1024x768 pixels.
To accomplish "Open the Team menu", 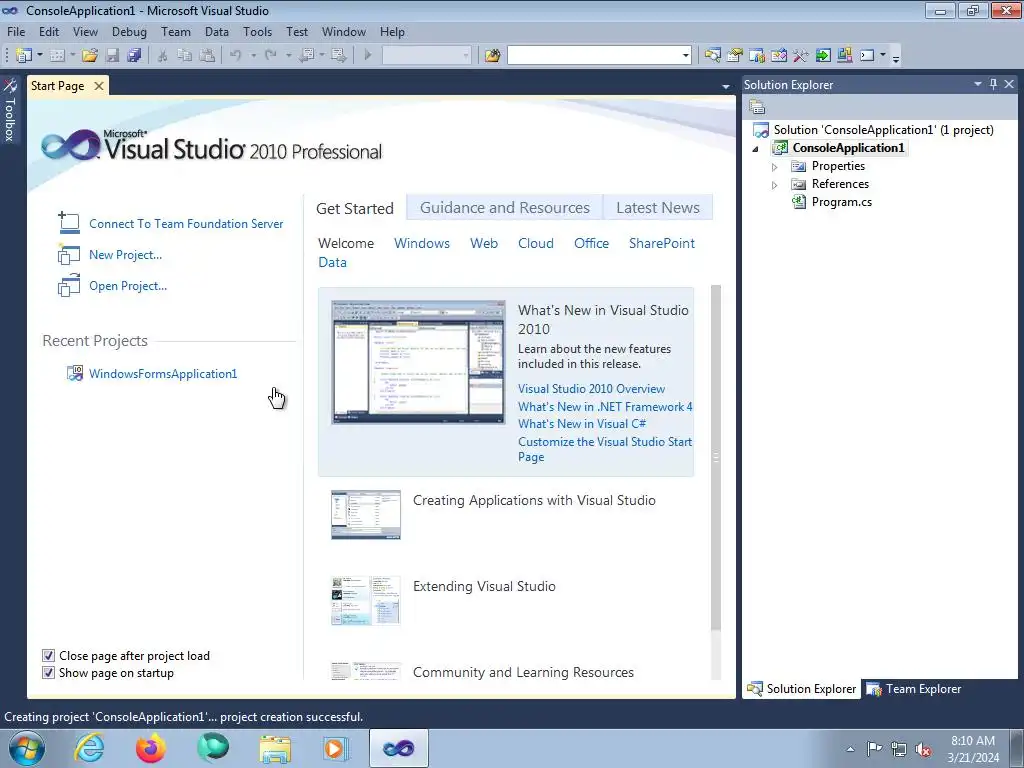I will coord(176,31).
